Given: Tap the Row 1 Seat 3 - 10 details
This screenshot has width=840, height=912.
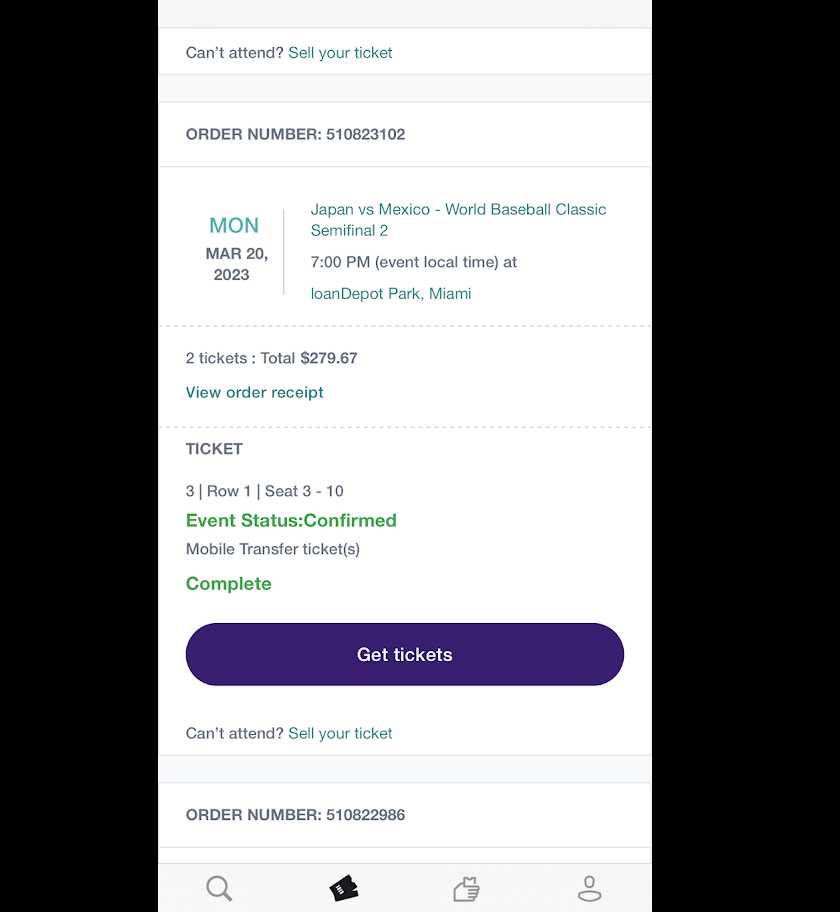Looking at the screenshot, I should [264, 491].
